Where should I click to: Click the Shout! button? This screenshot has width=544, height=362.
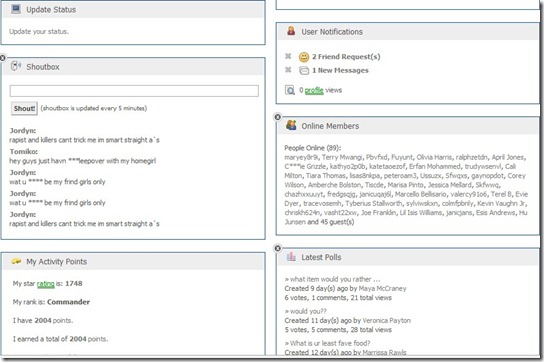coord(24,108)
